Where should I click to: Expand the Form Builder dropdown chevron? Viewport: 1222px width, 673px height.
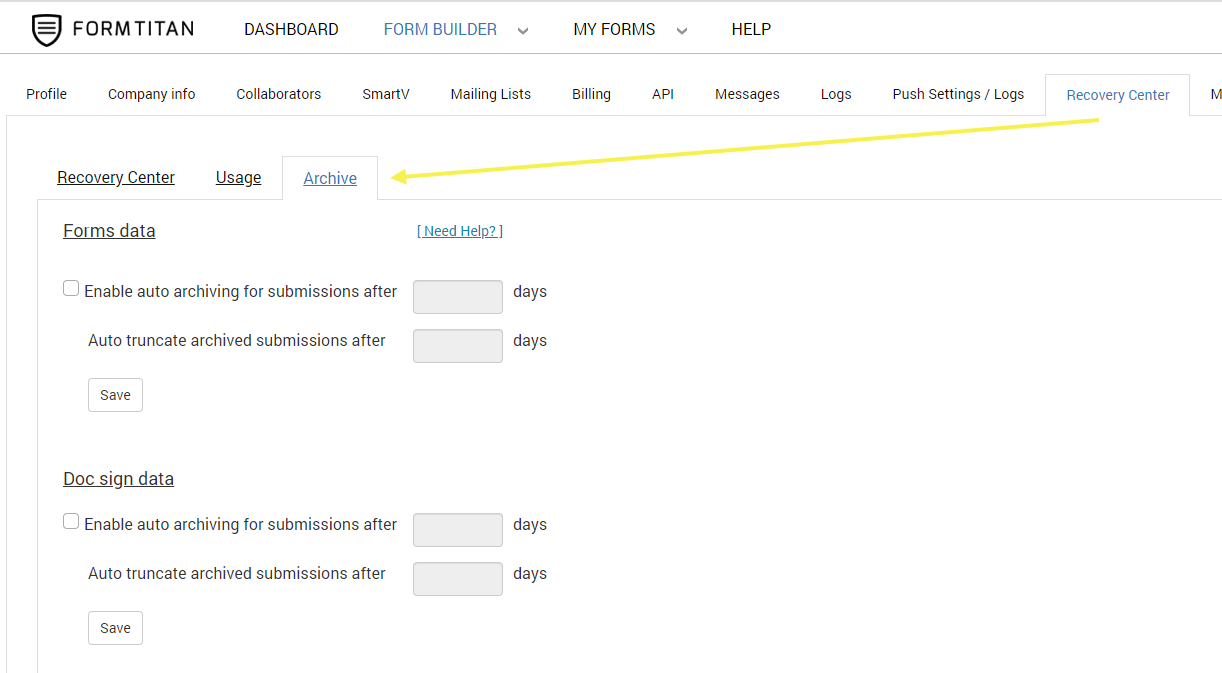point(522,31)
